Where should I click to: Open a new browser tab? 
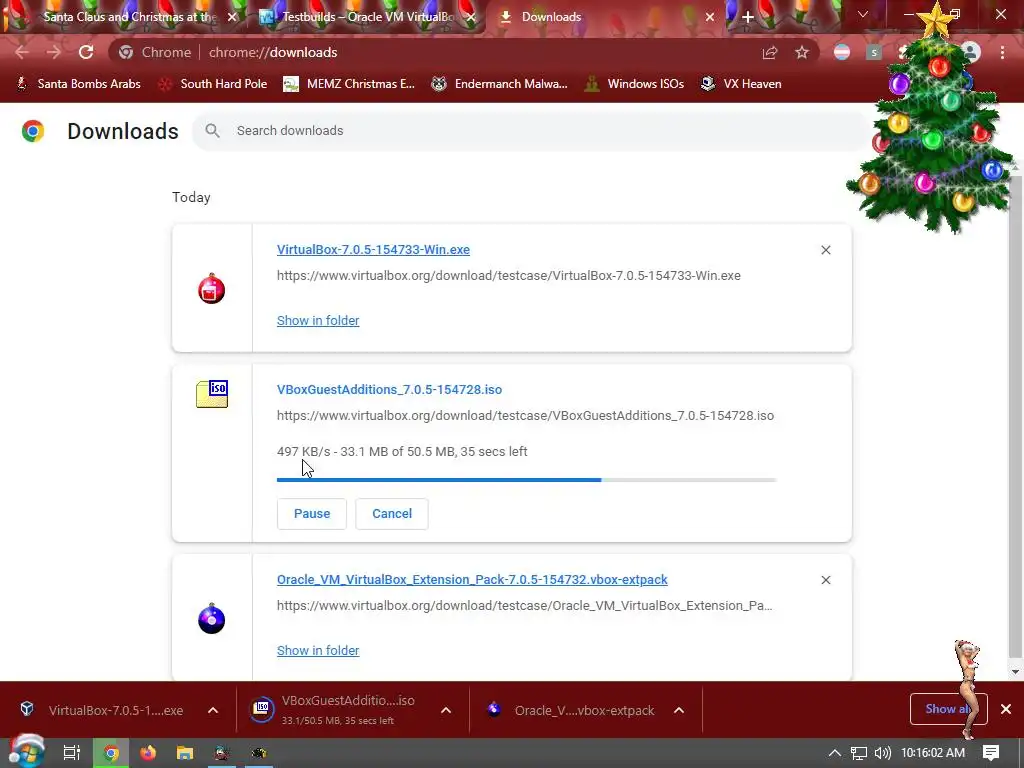tap(748, 17)
